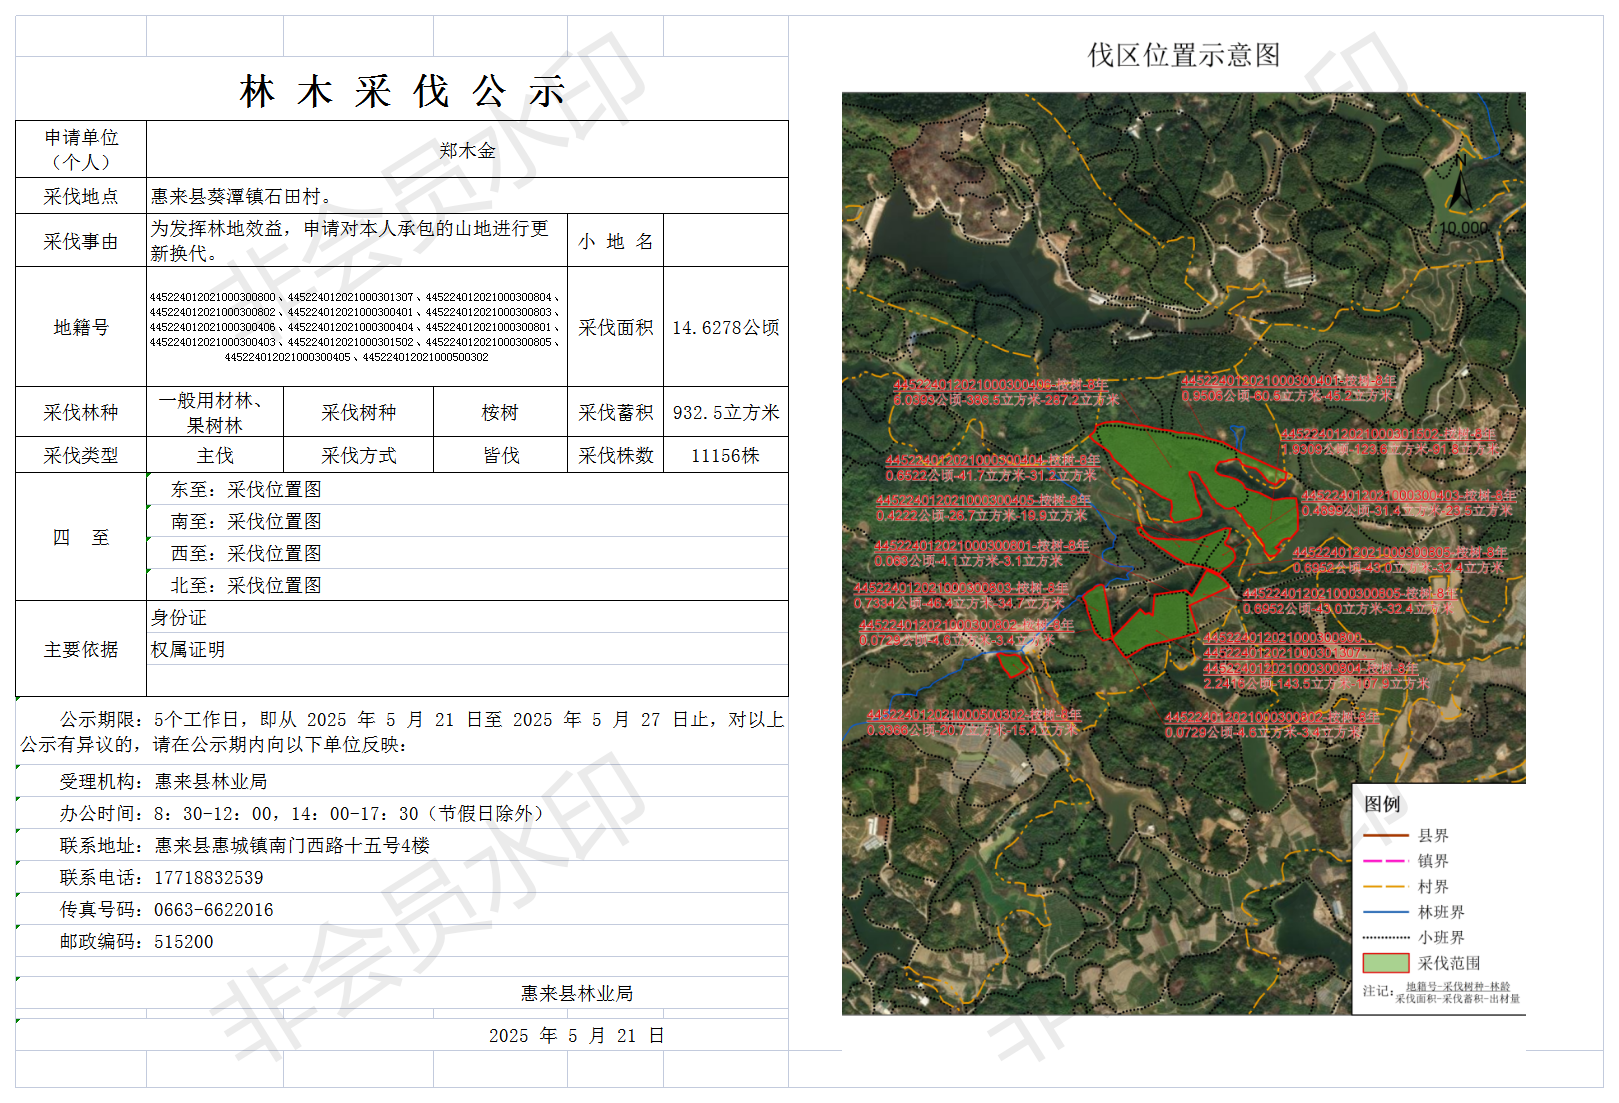This screenshot has width=1619, height=1103.
Task: Select the 联系地址 line
Action: 402,845
